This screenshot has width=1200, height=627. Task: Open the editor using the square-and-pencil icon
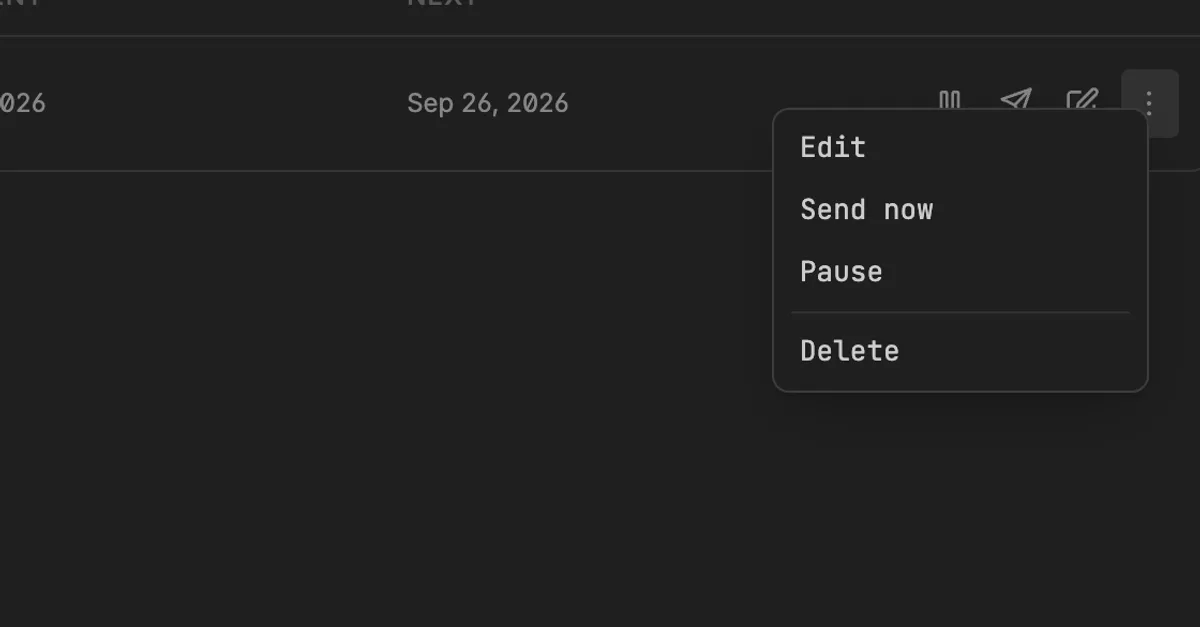1082,100
